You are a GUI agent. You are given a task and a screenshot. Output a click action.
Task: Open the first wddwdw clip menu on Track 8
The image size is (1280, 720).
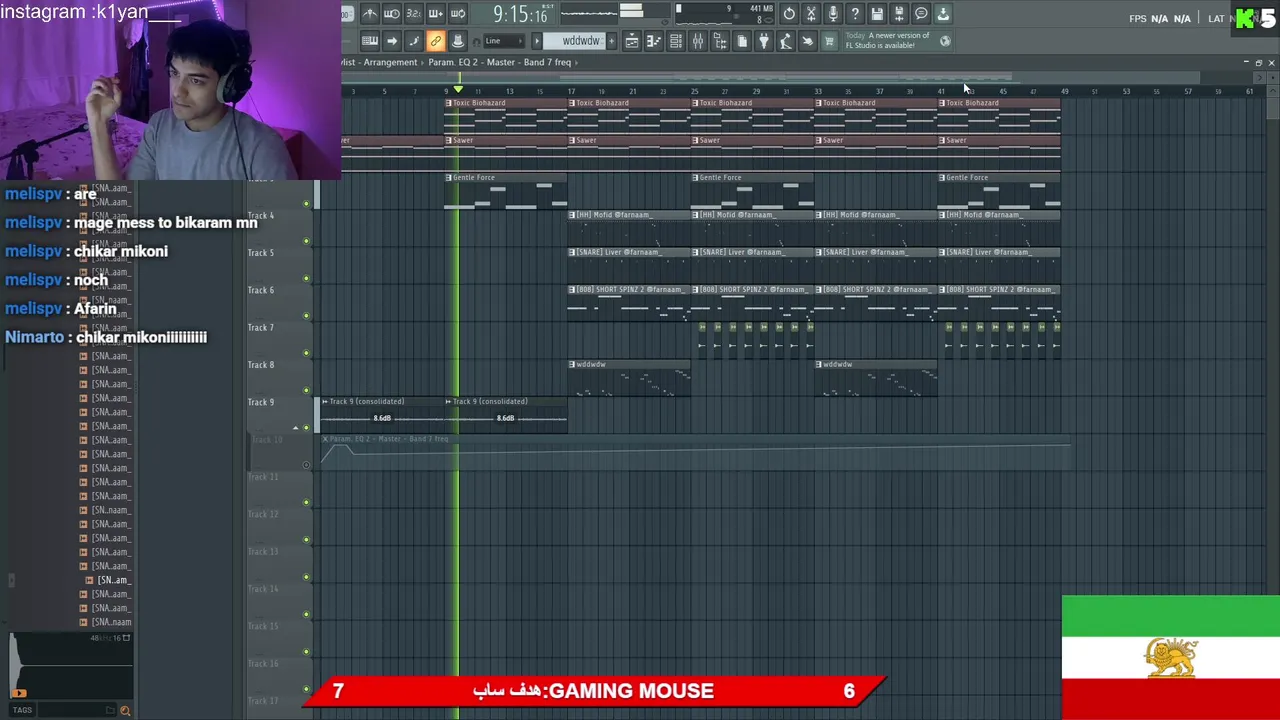[x=573, y=364]
